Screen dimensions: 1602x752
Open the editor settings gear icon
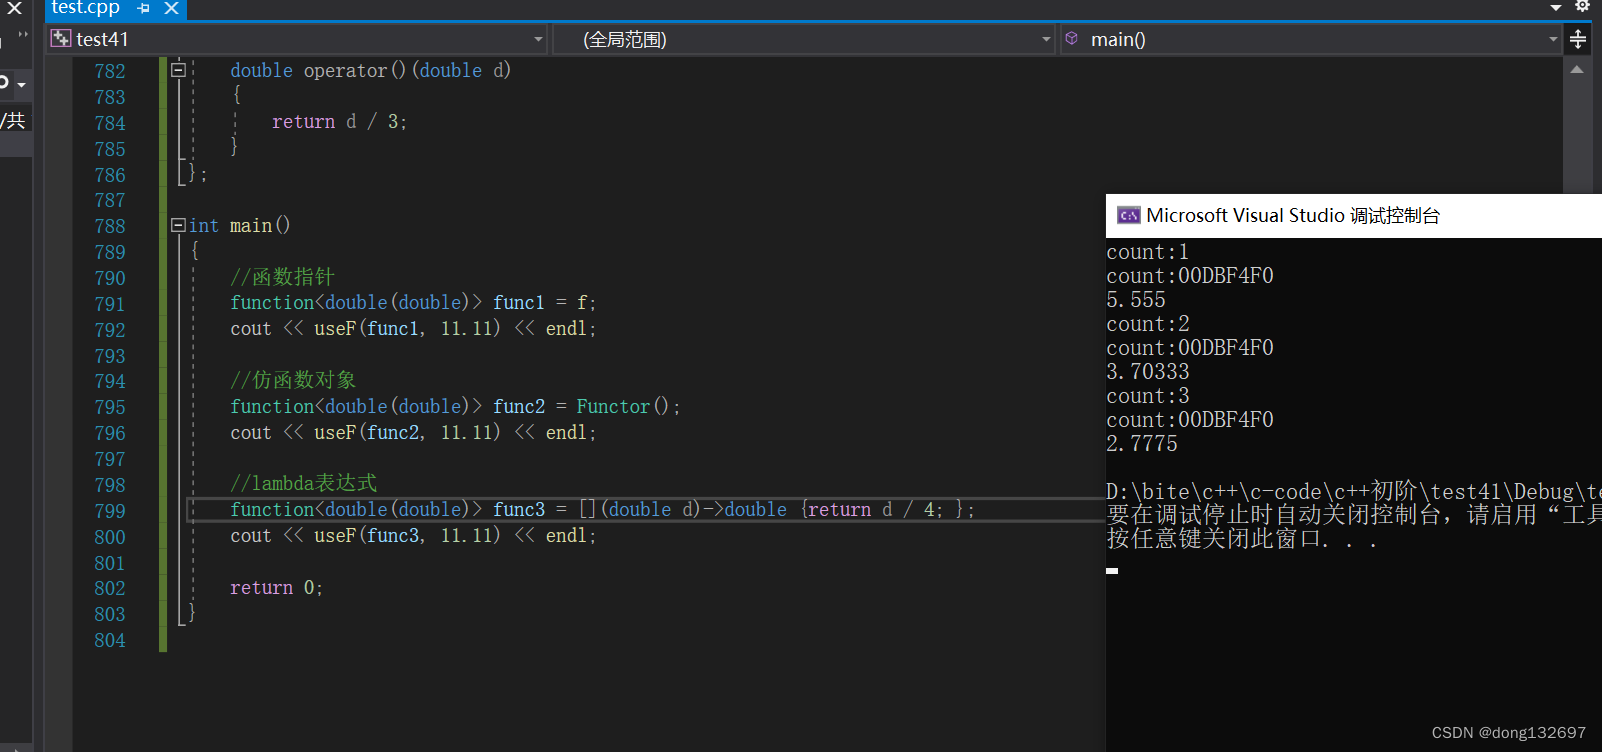click(x=1582, y=6)
